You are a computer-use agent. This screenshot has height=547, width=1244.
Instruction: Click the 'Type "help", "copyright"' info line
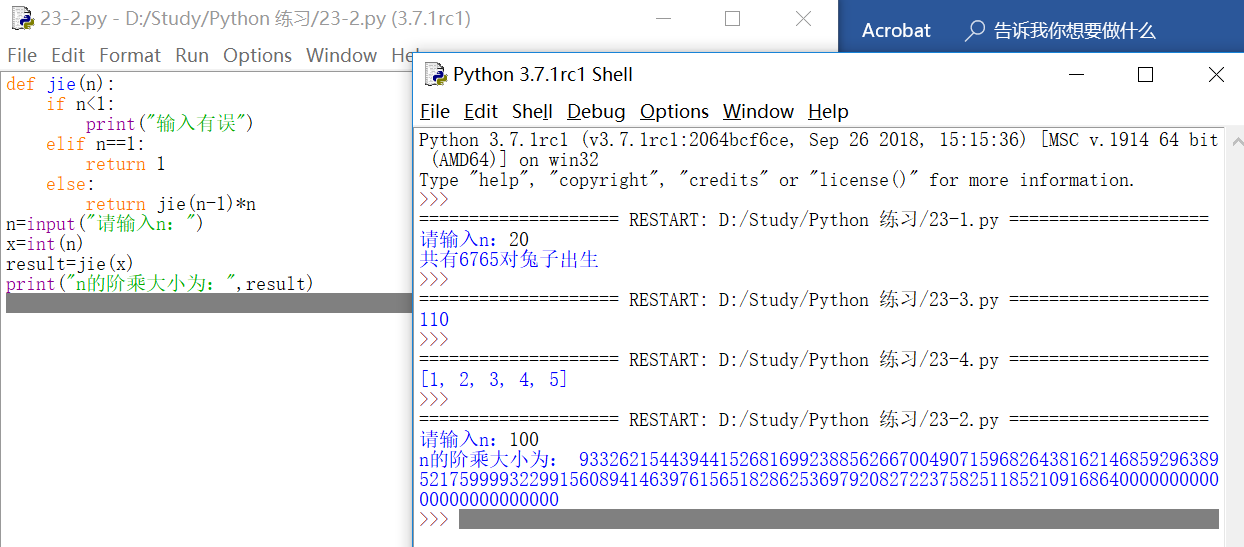coord(777,180)
